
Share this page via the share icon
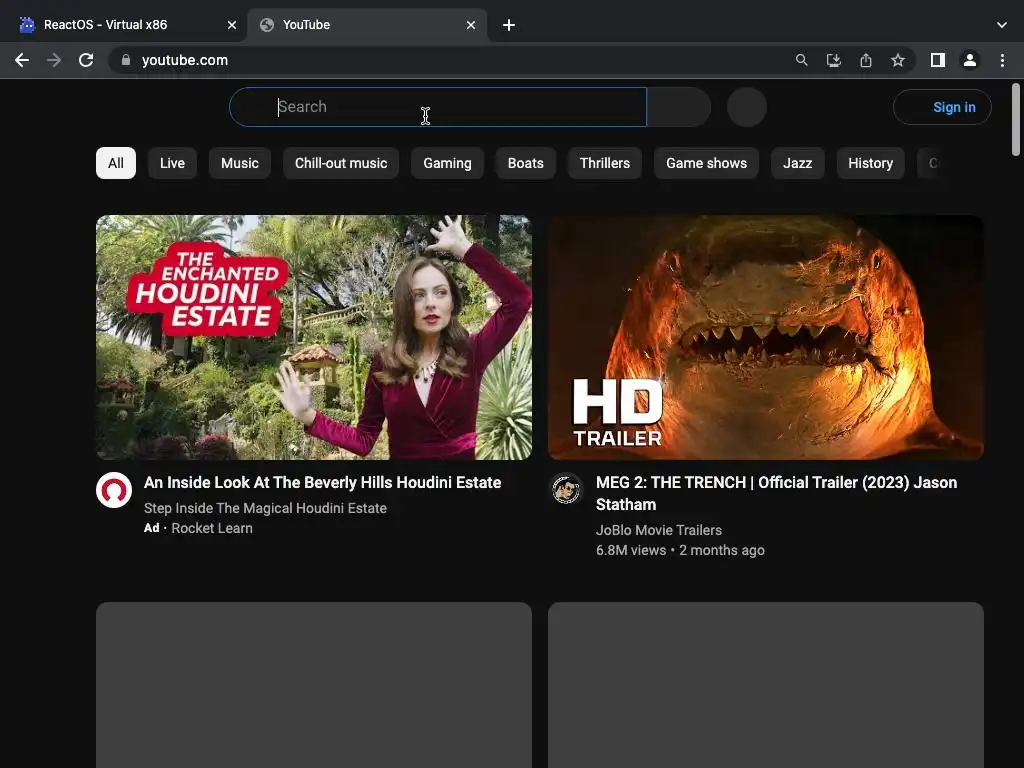click(865, 60)
